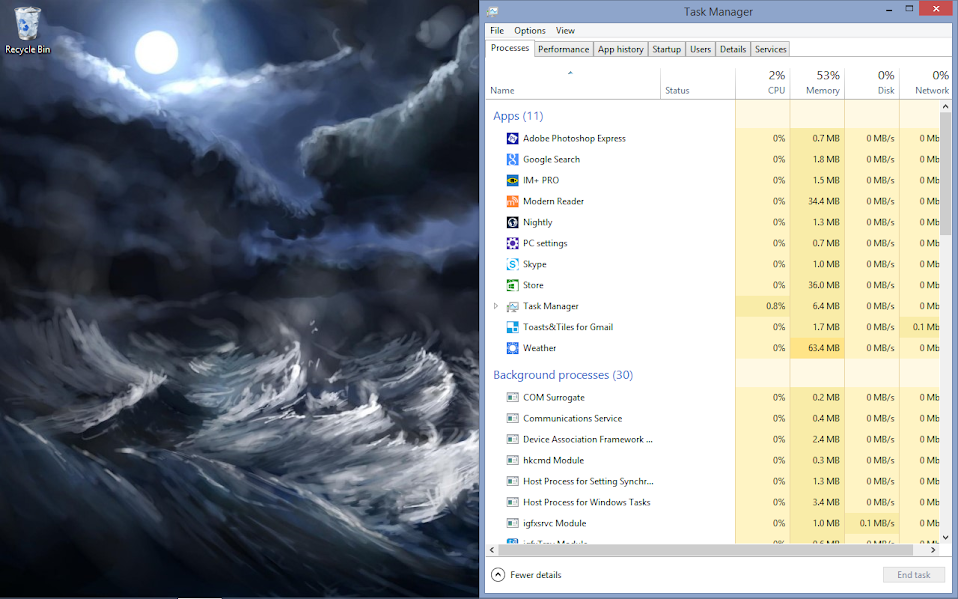Viewport: 958px width, 599px height.
Task: Sort by the Status column header
Action: 698,84
